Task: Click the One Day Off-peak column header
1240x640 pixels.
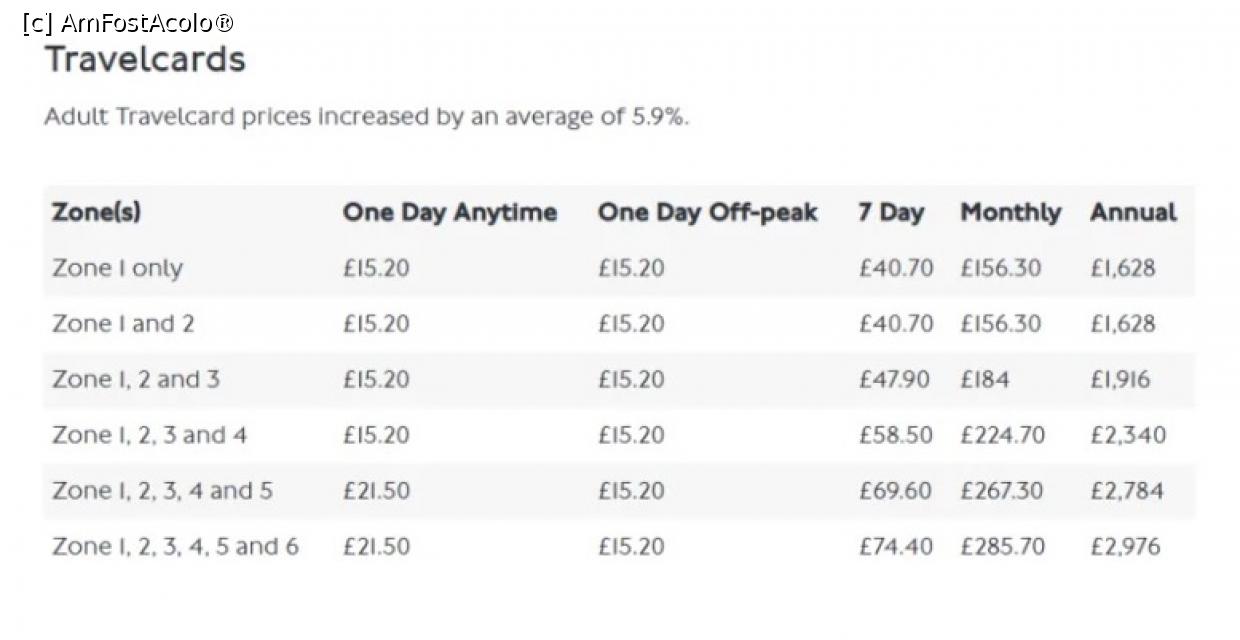Action: coord(708,212)
